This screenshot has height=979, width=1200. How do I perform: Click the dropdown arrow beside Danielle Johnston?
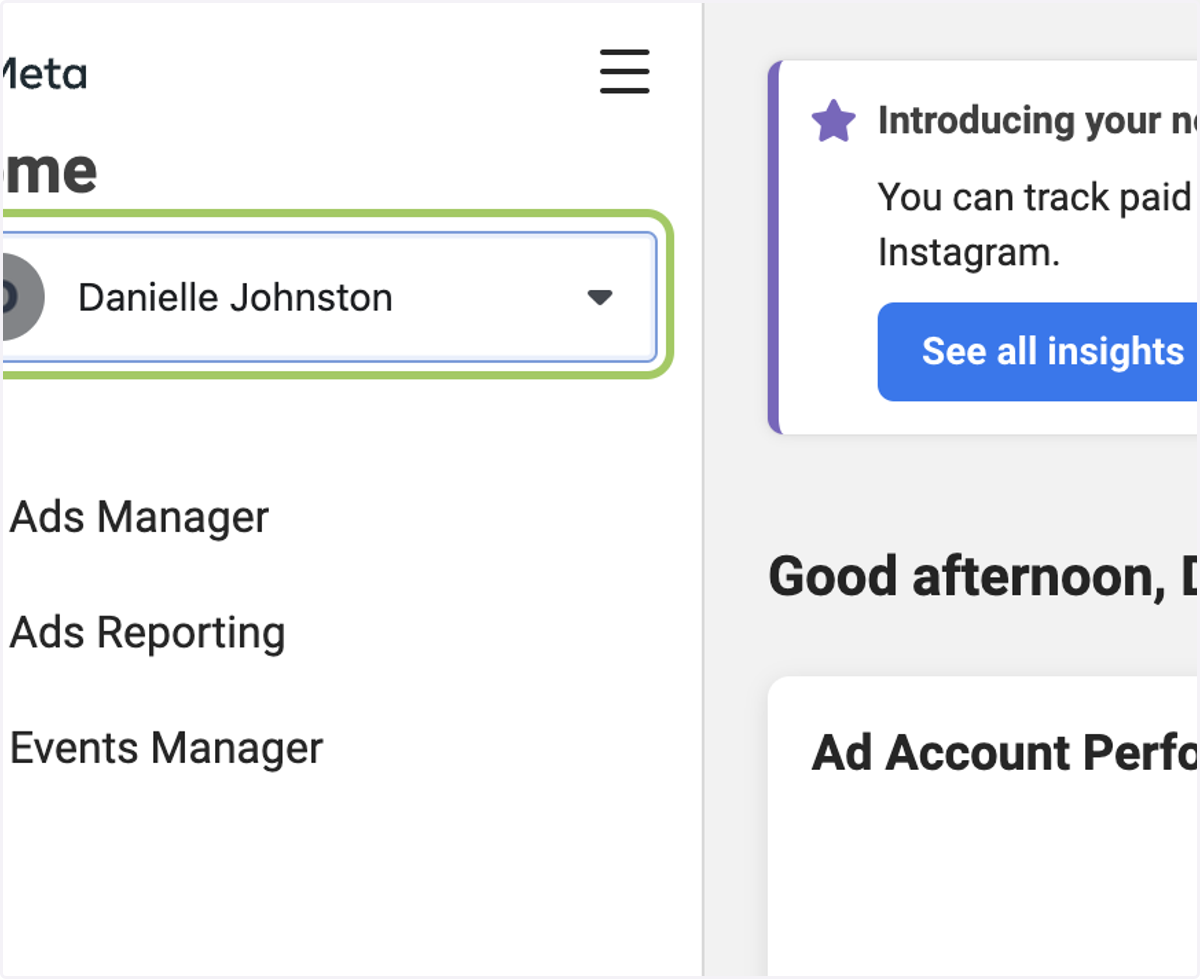(x=600, y=297)
